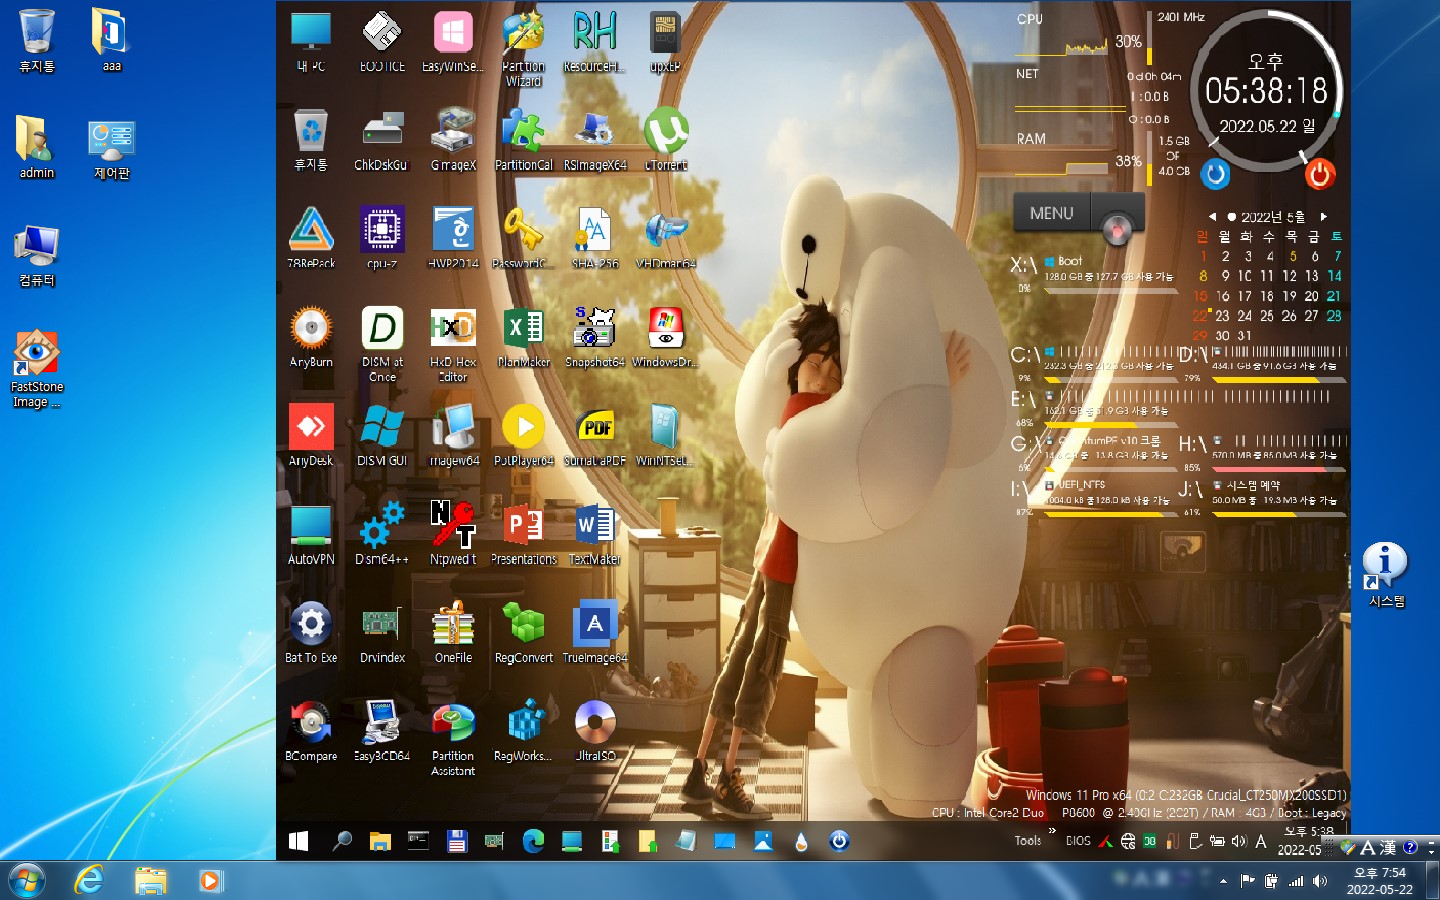Launch GimageX desktop shortcut
Viewport: 1440px width, 900px height.
click(x=453, y=140)
